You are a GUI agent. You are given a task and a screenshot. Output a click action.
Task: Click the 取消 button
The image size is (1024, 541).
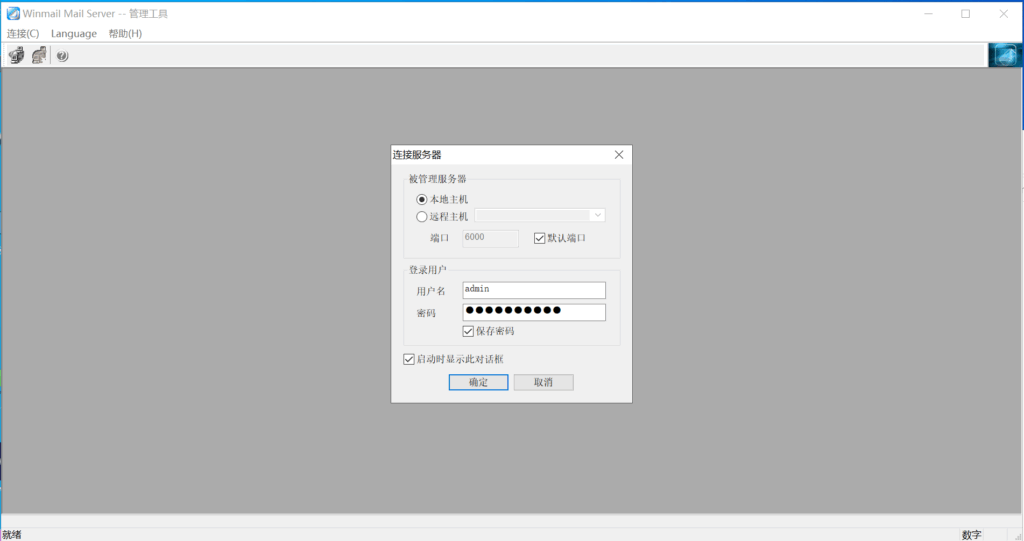point(543,382)
